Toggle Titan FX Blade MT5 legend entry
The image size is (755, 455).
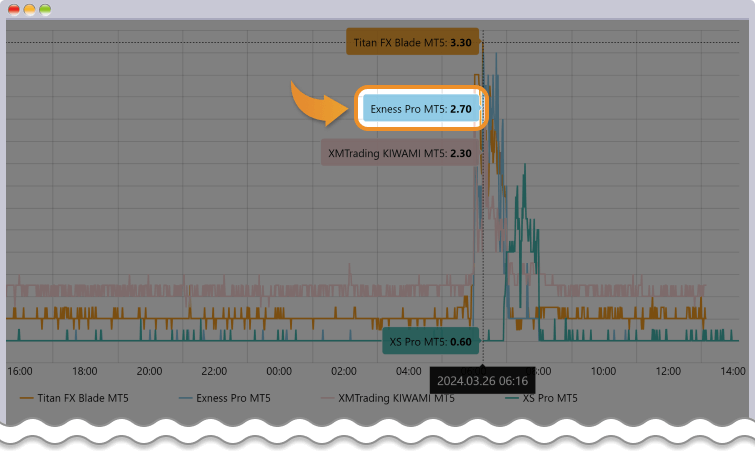74,398
